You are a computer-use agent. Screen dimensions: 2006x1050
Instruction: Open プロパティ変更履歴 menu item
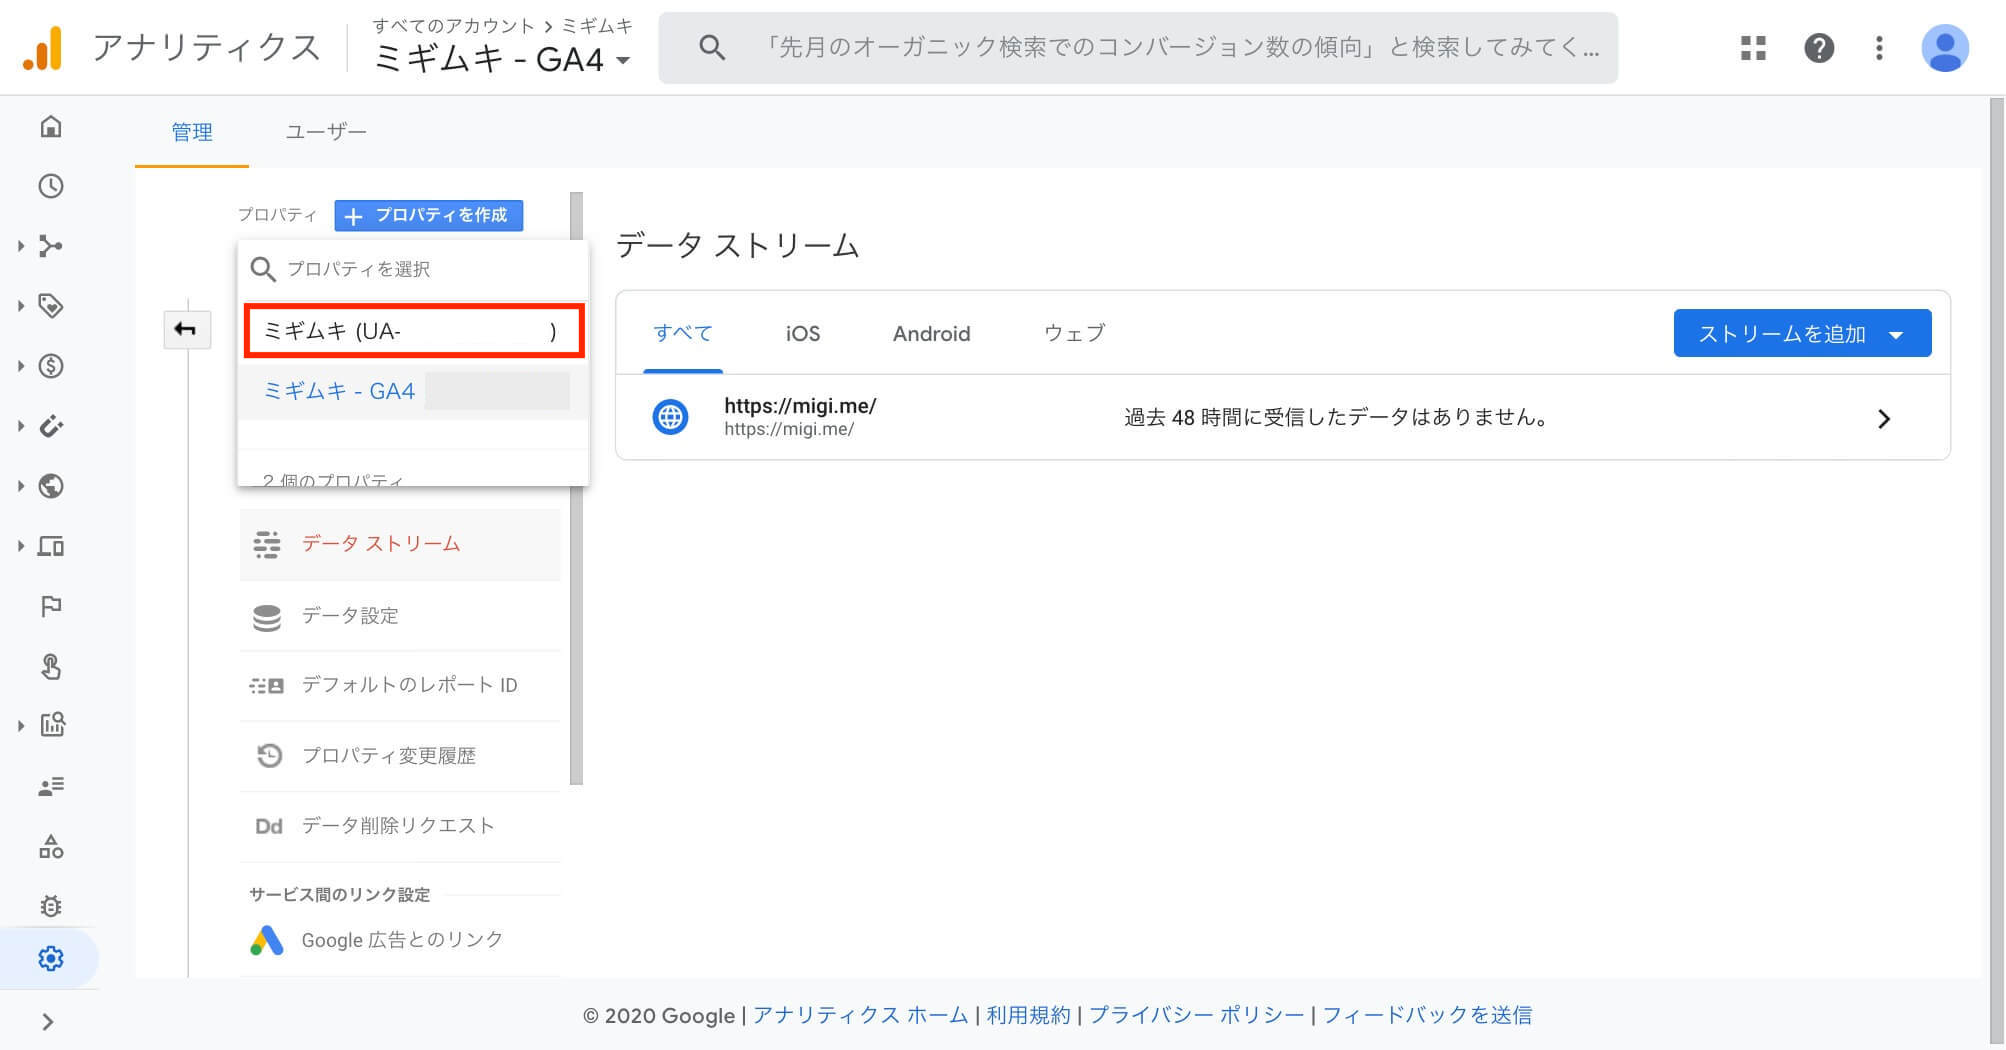[400, 756]
